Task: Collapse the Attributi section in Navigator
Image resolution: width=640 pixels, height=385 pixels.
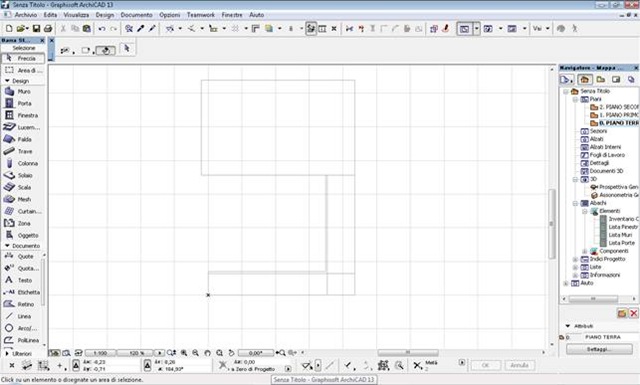Action: (568, 326)
